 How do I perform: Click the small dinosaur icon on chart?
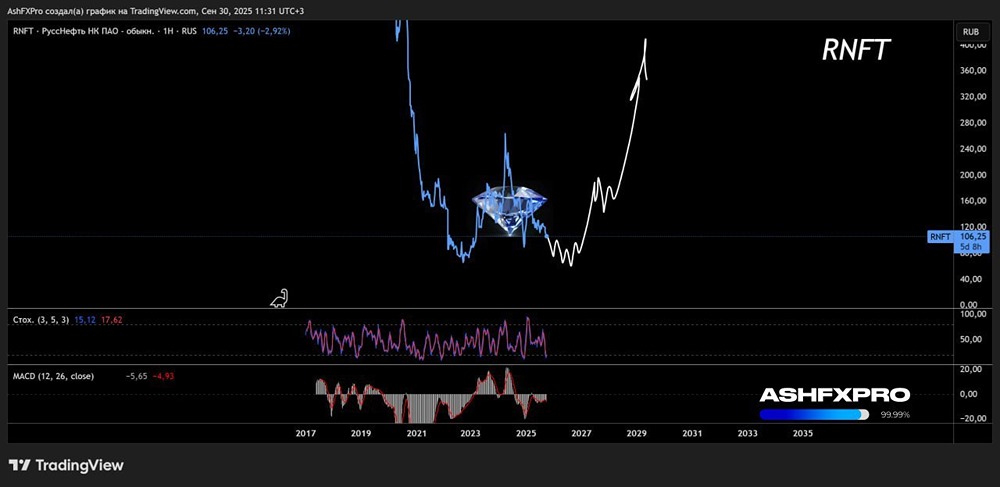279,298
